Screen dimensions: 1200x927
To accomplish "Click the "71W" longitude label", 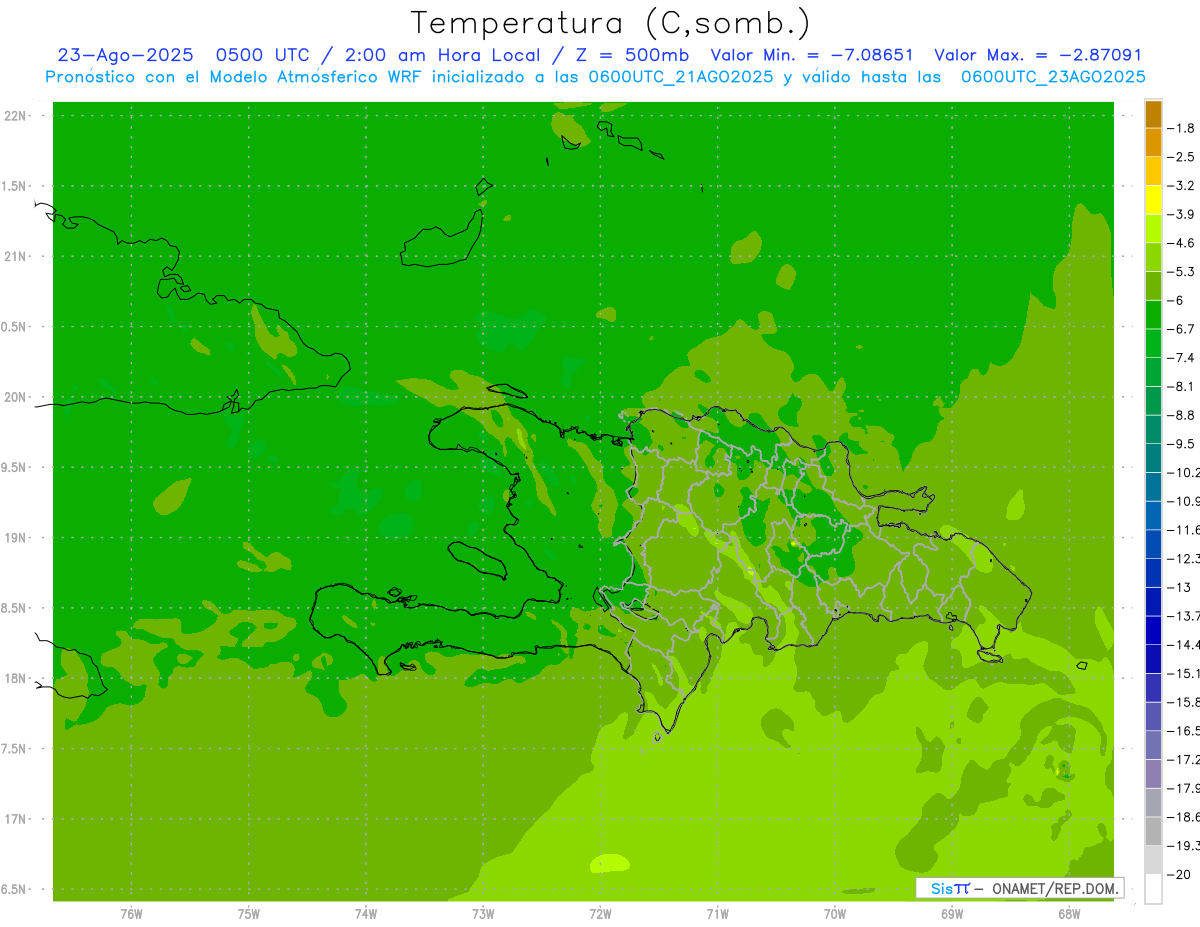I will pos(717,914).
